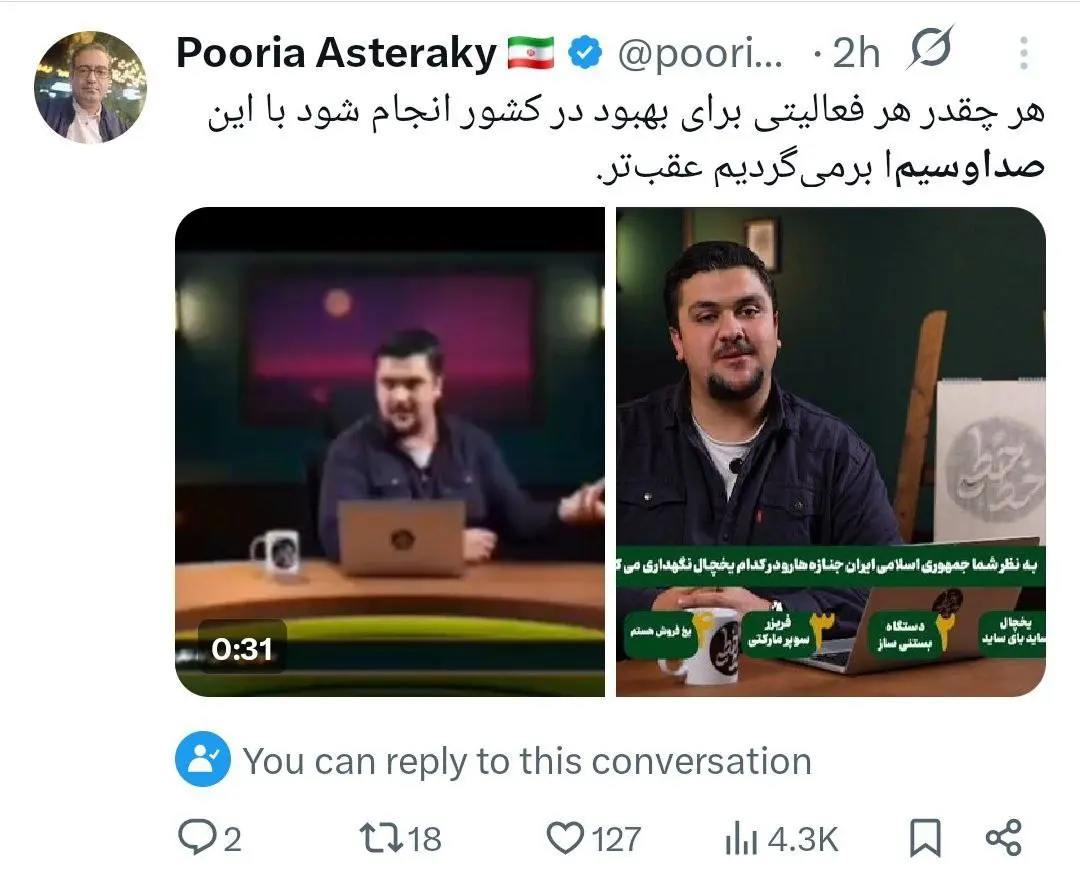Click the Grok slashed-circle icon

[930, 48]
